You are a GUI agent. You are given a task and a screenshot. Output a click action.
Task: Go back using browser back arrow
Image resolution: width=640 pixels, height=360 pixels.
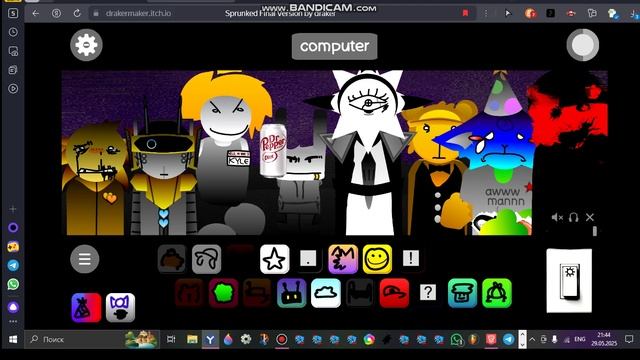click(x=36, y=13)
